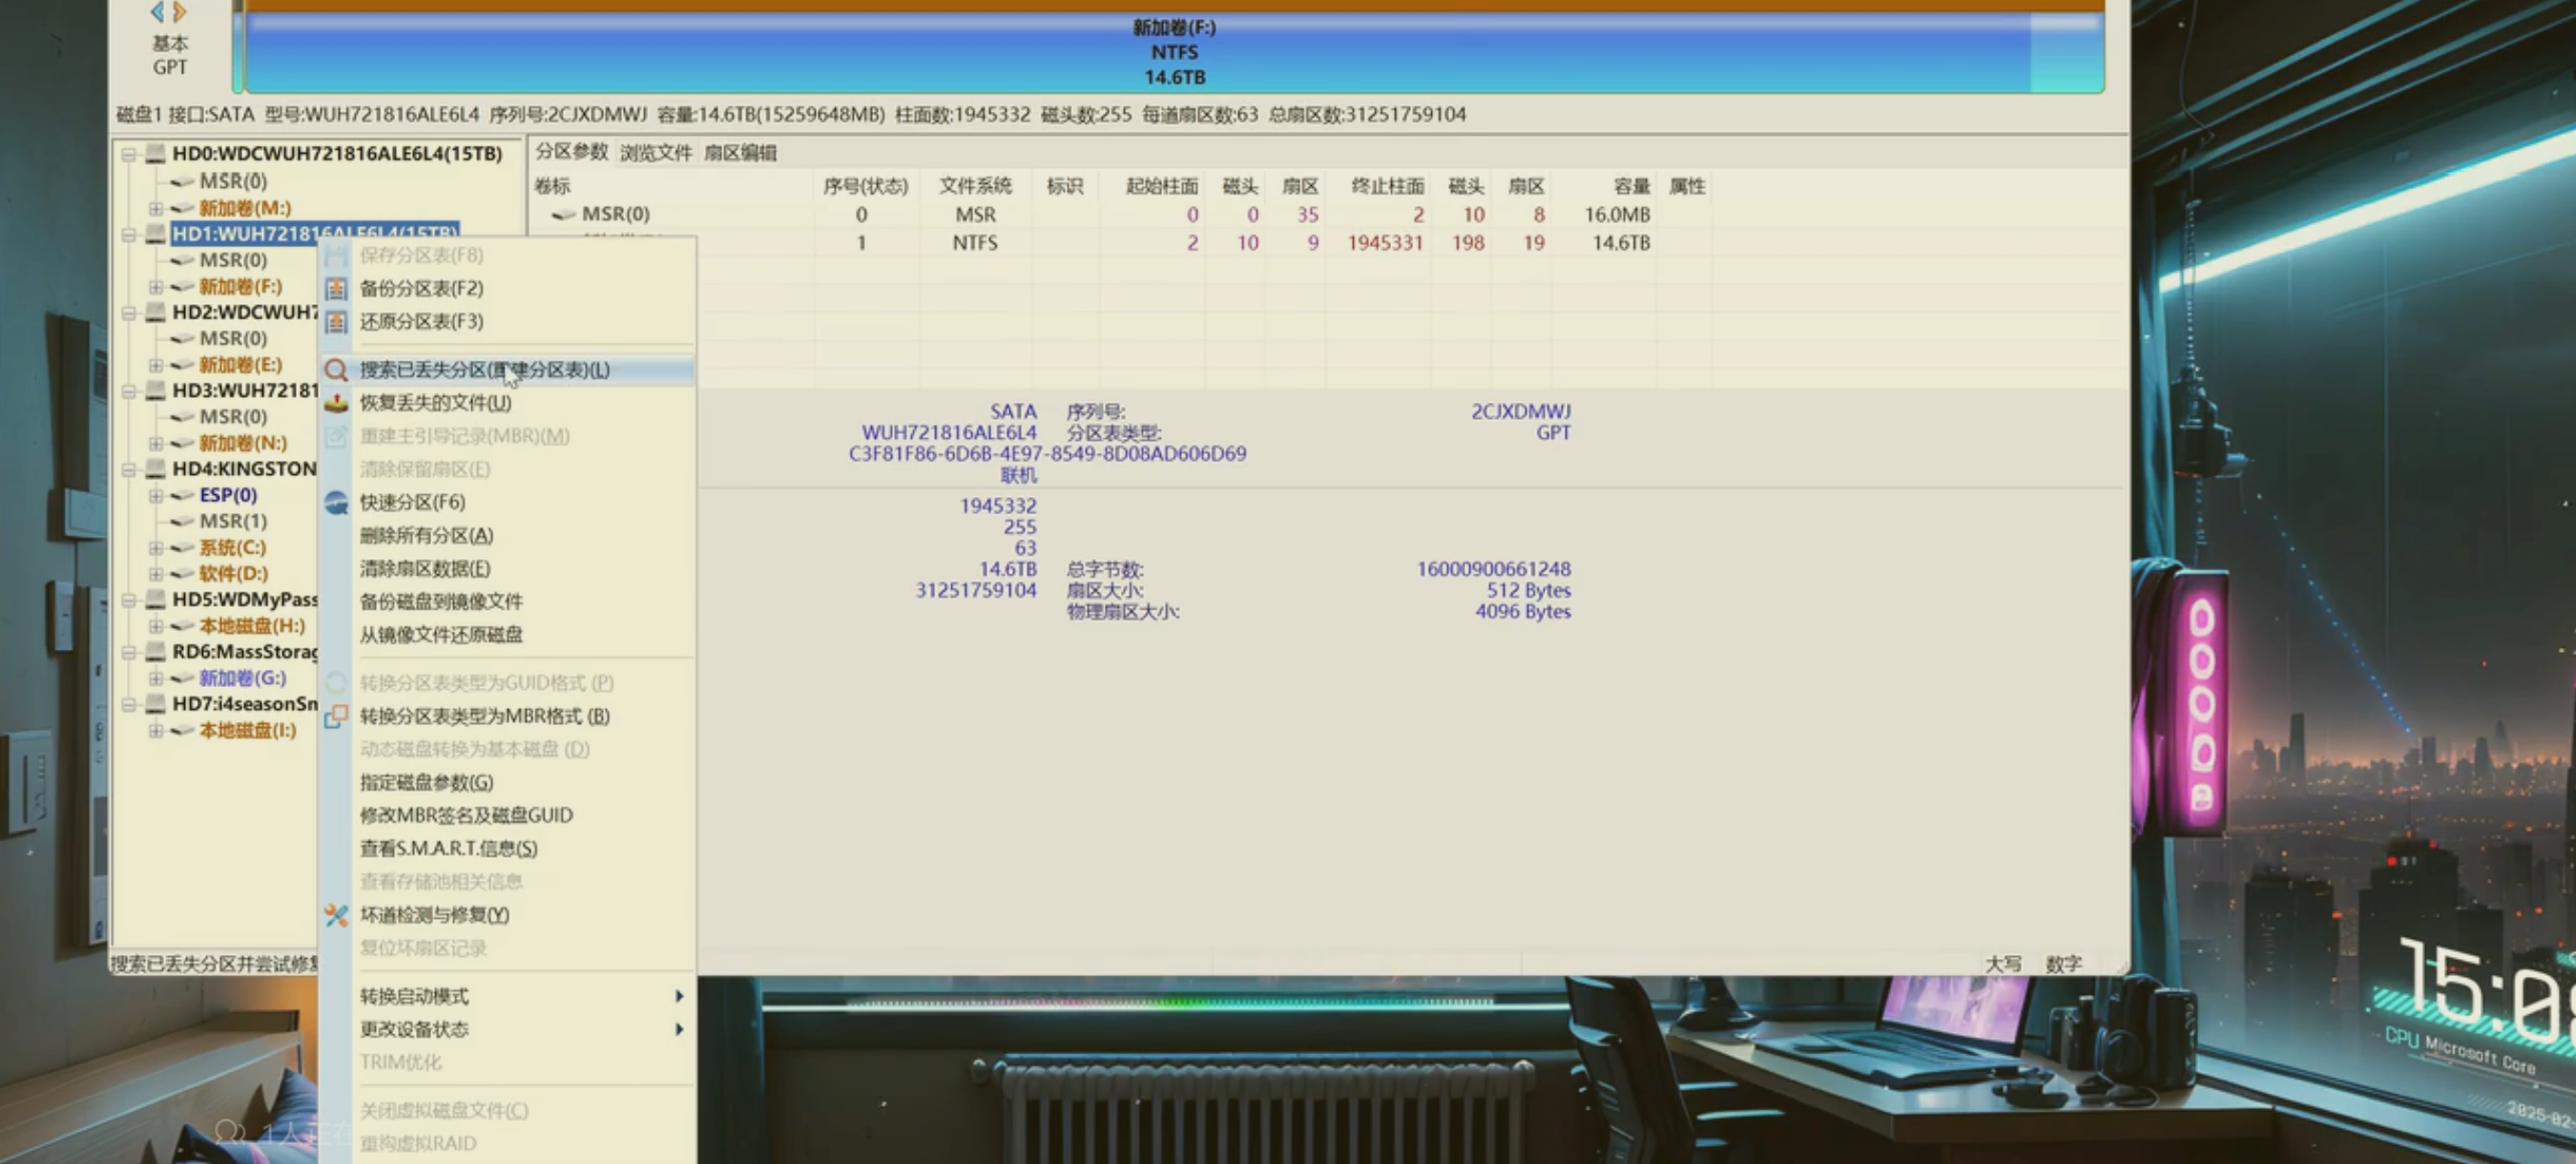
Task: Expand the 新加卷(M:) partition node
Action: [156, 208]
